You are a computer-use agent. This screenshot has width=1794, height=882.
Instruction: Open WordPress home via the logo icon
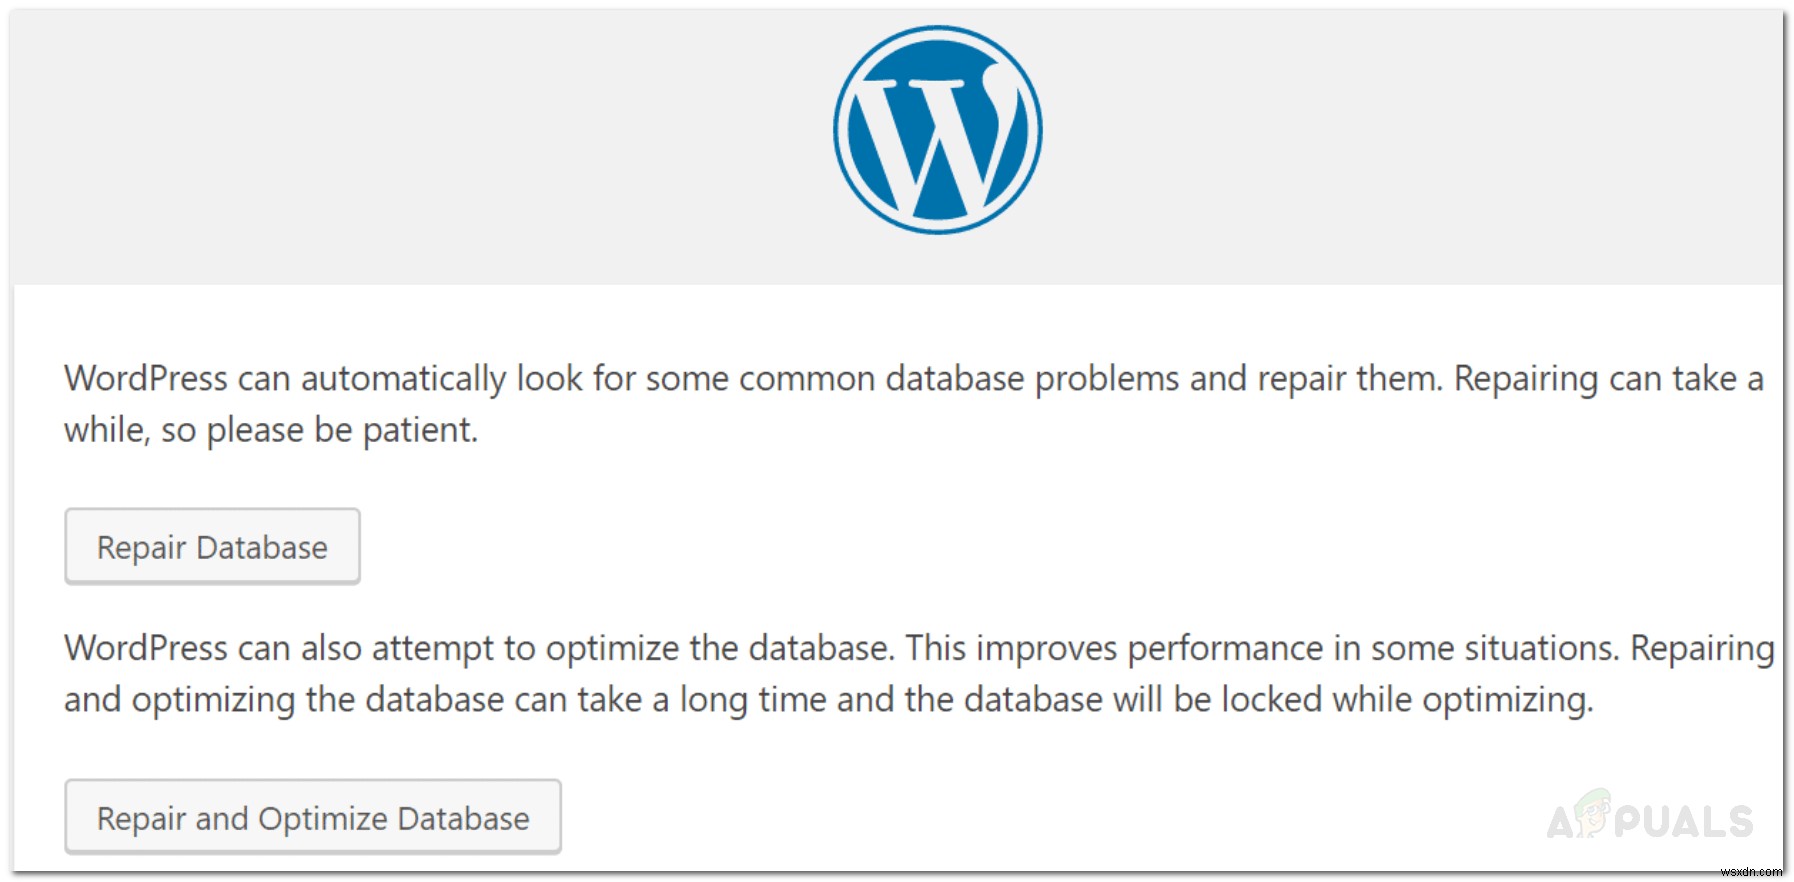(x=937, y=127)
